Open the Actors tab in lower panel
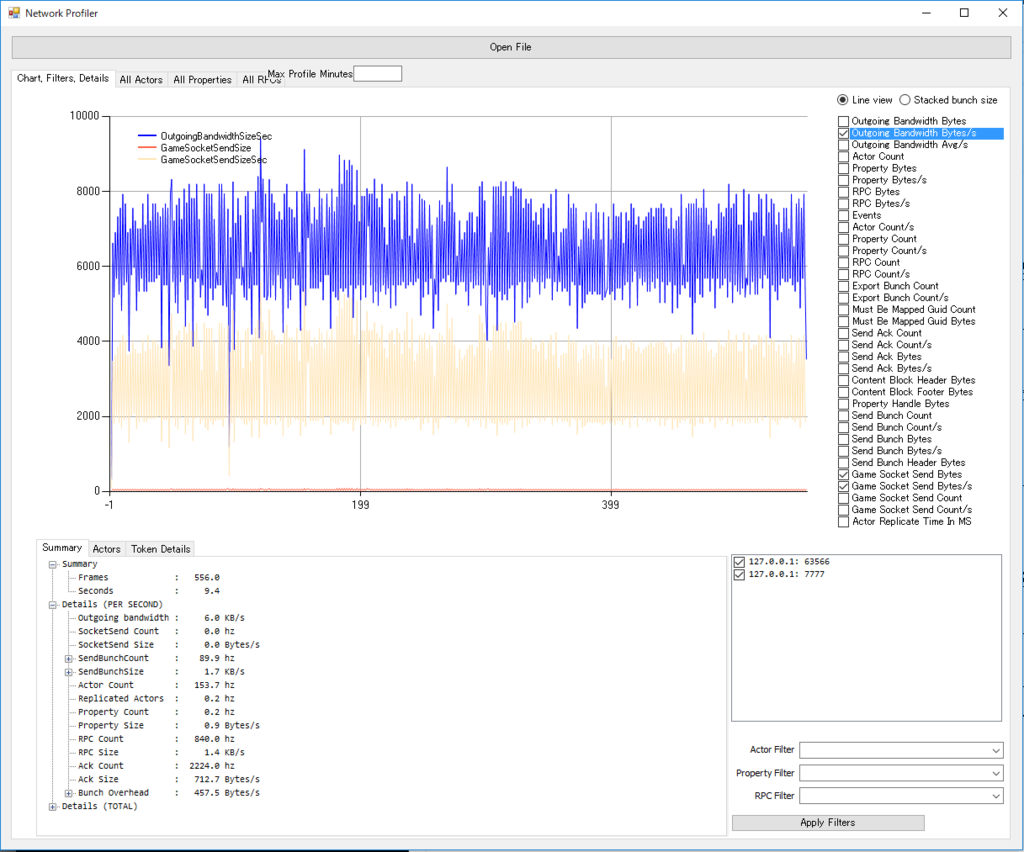 (x=106, y=549)
